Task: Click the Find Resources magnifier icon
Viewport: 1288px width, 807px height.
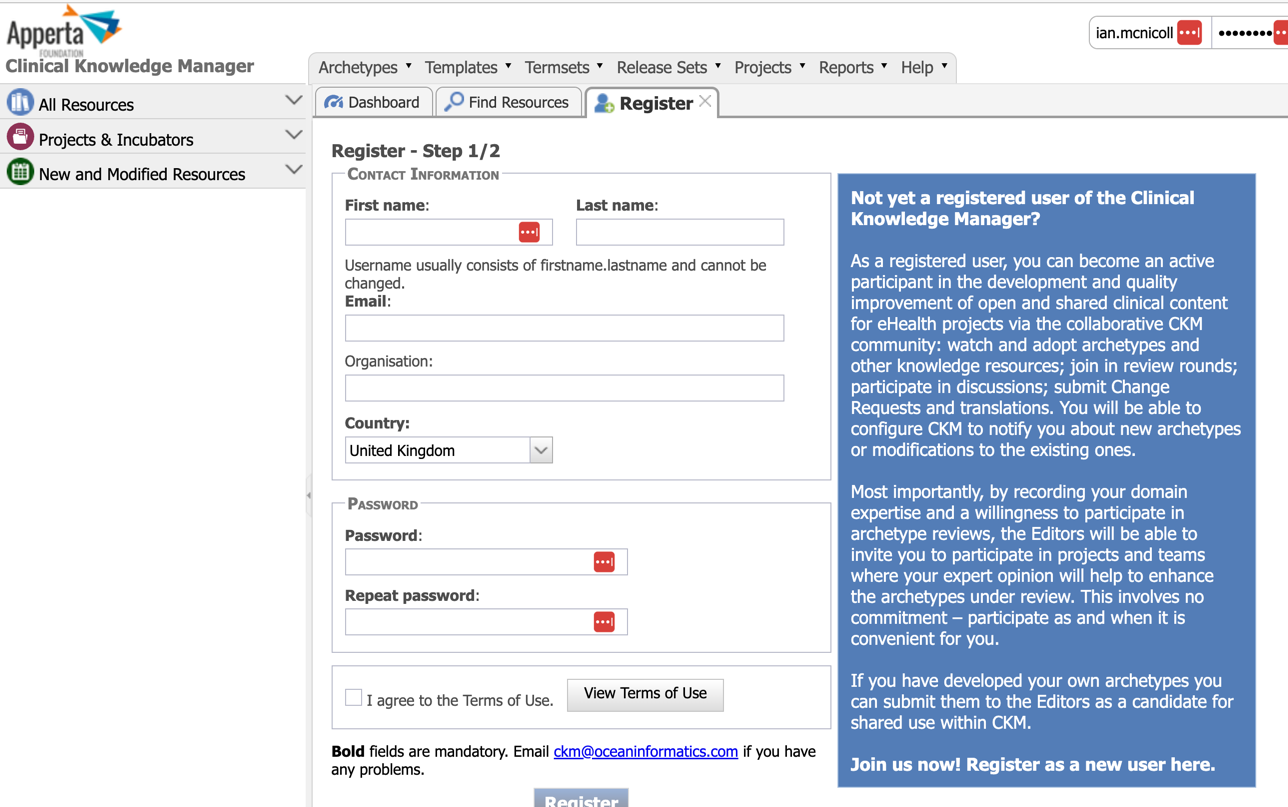Action: (455, 102)
